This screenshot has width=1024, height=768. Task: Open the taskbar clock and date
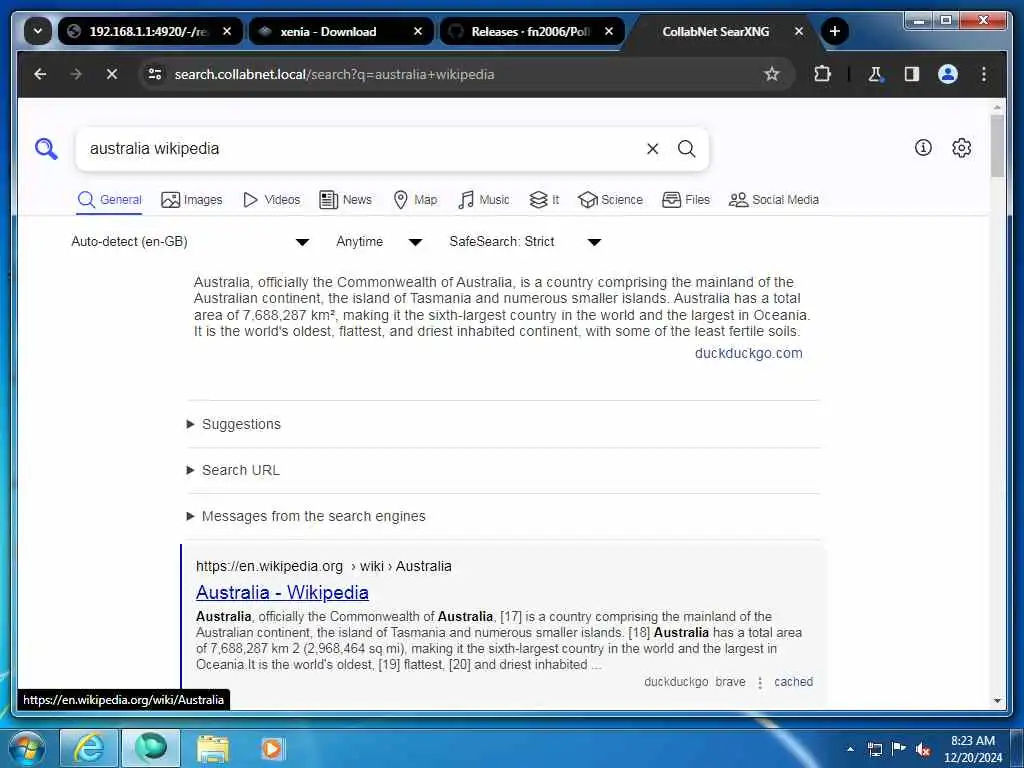[973, 749]
